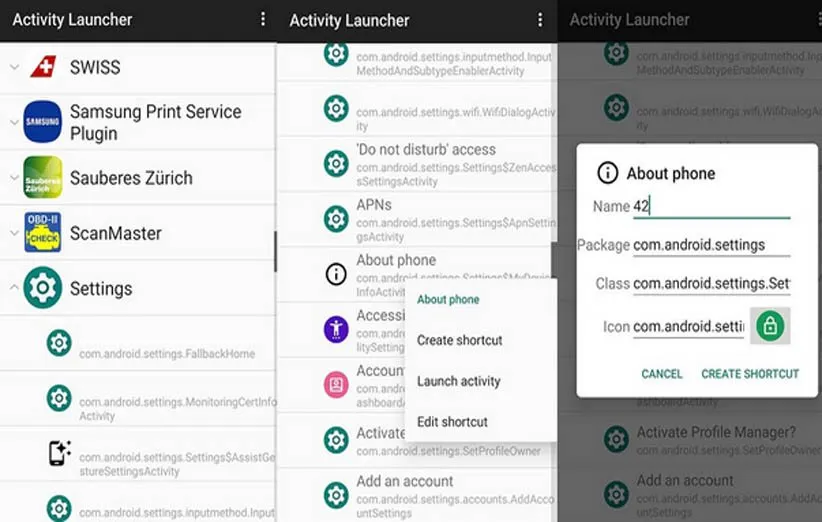Click the Accessibility purple person icon

pyautogui.click(x=336, y=328)
